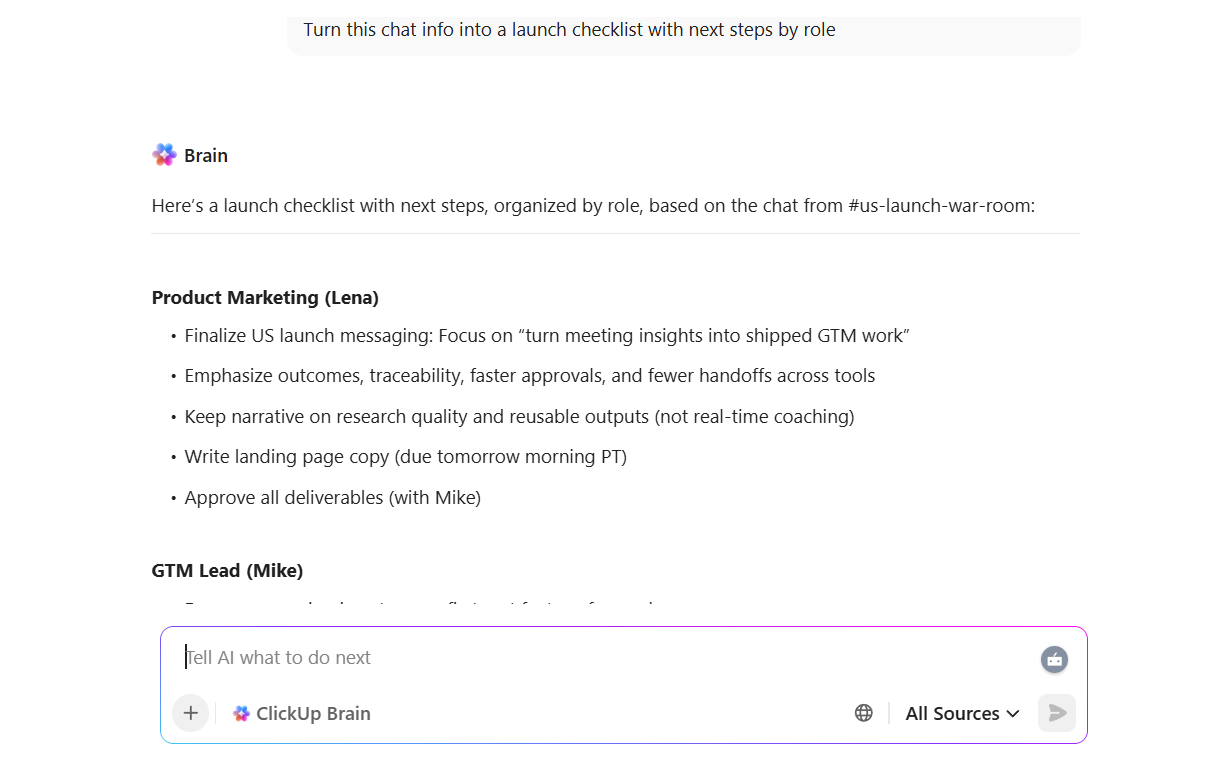The image size is (1225, 763).
Task: Select the 'Product Marketing (Lena)' heading
Action: point(265,297)
